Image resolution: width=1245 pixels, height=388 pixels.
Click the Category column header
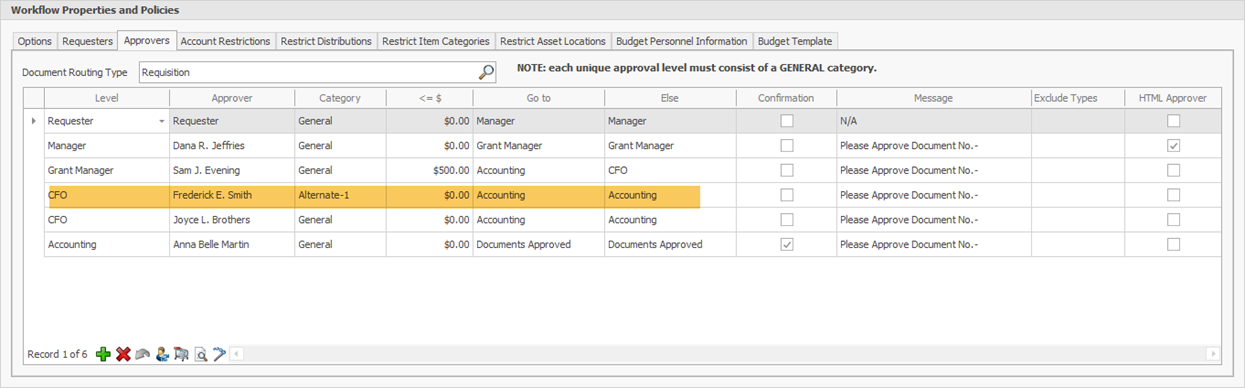(340, 98)
